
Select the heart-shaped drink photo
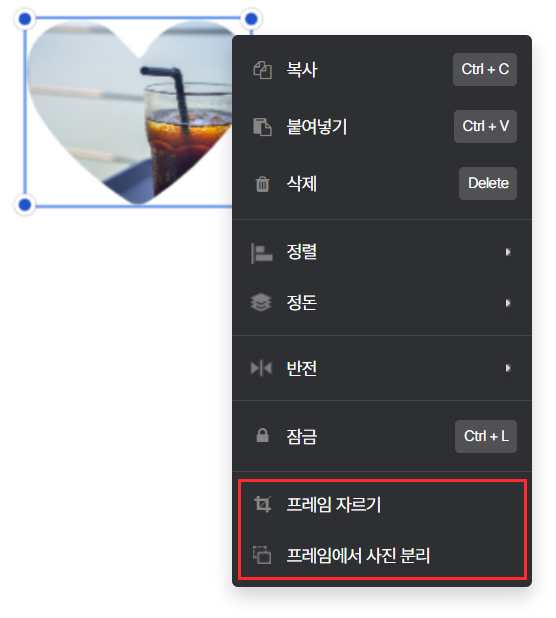[130, 112]
